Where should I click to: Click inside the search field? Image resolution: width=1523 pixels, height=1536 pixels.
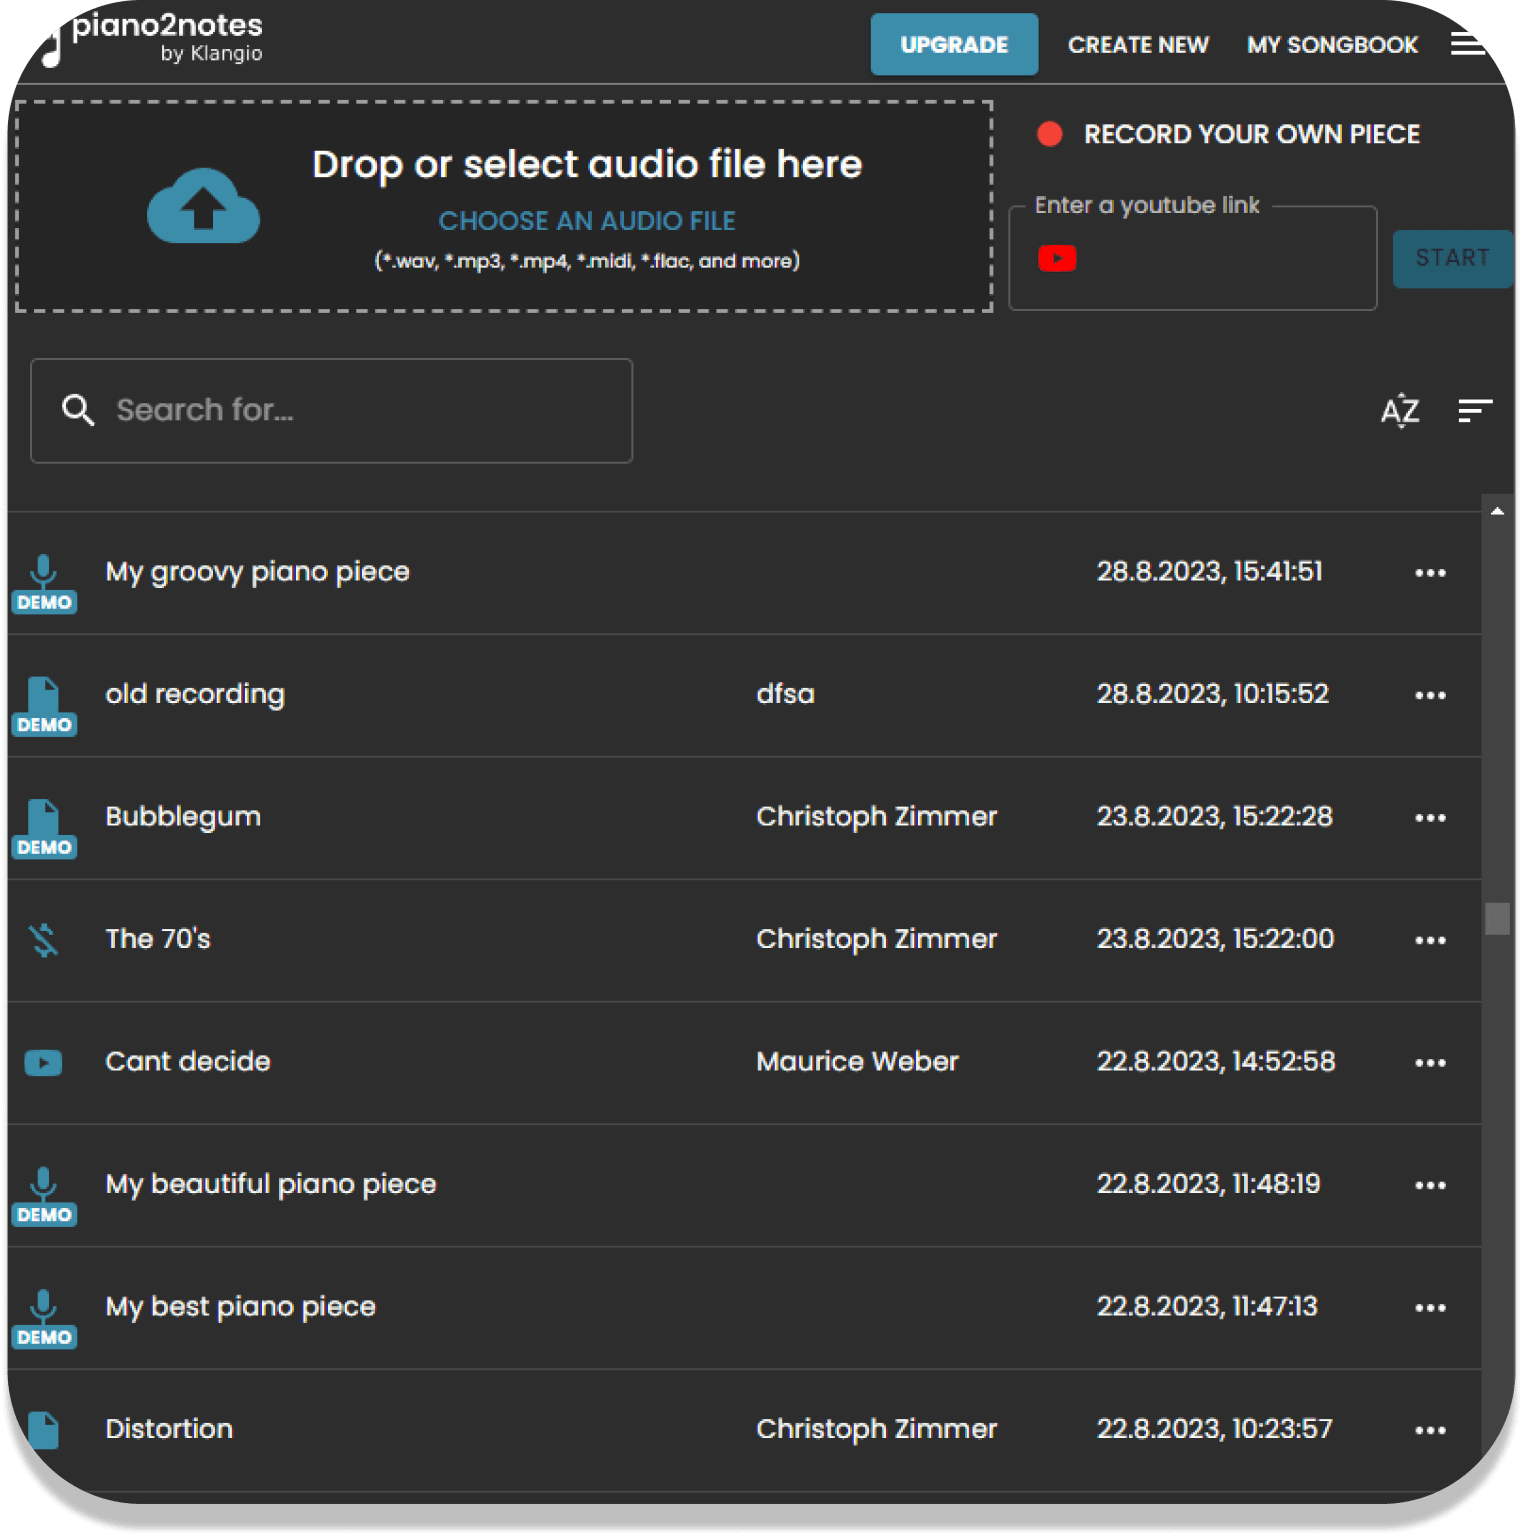[330, 410]
